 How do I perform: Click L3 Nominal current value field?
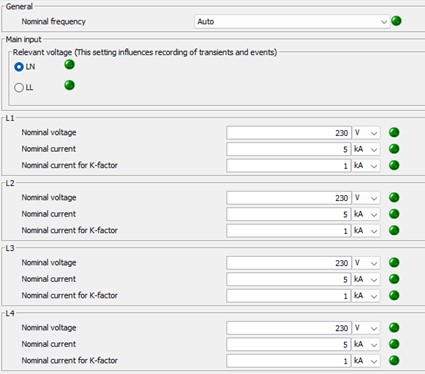point(289,279)
